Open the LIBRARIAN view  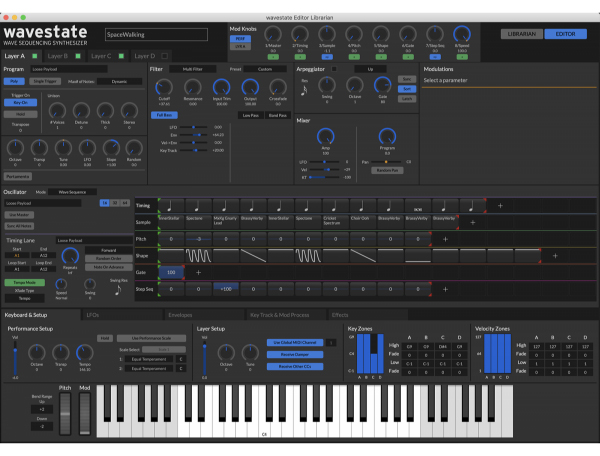522,34
